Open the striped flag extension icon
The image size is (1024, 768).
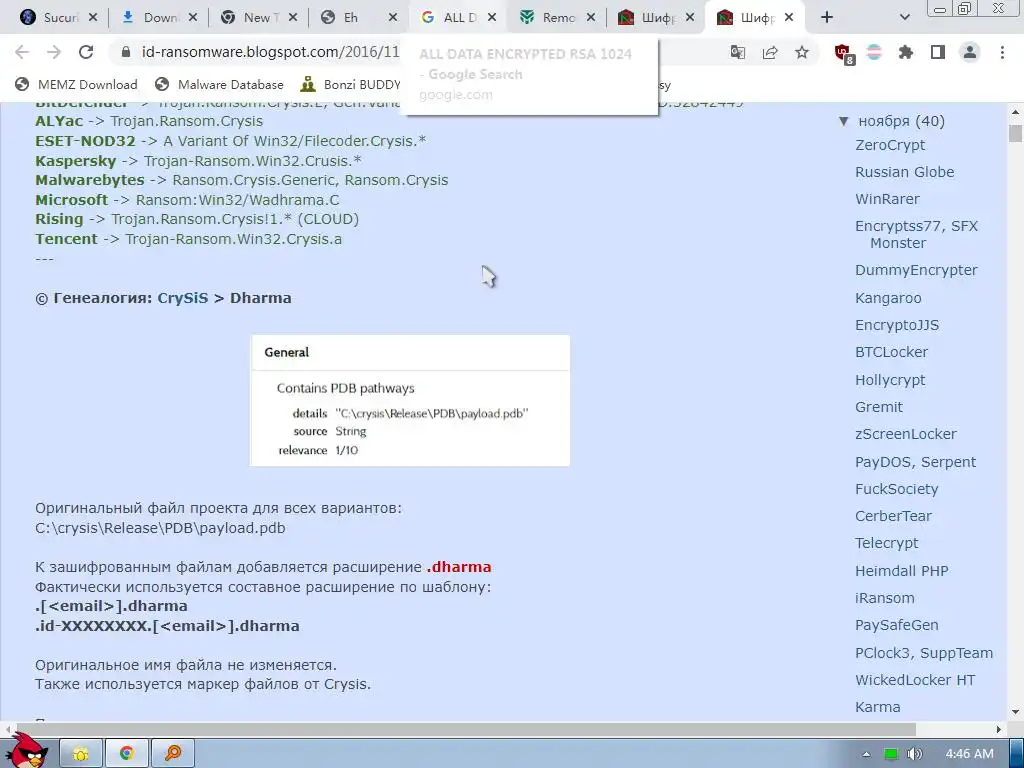click(x=874, y=52)
